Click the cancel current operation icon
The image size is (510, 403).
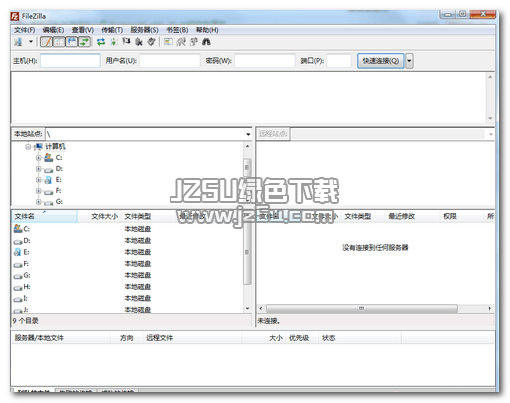coord(126,41)
